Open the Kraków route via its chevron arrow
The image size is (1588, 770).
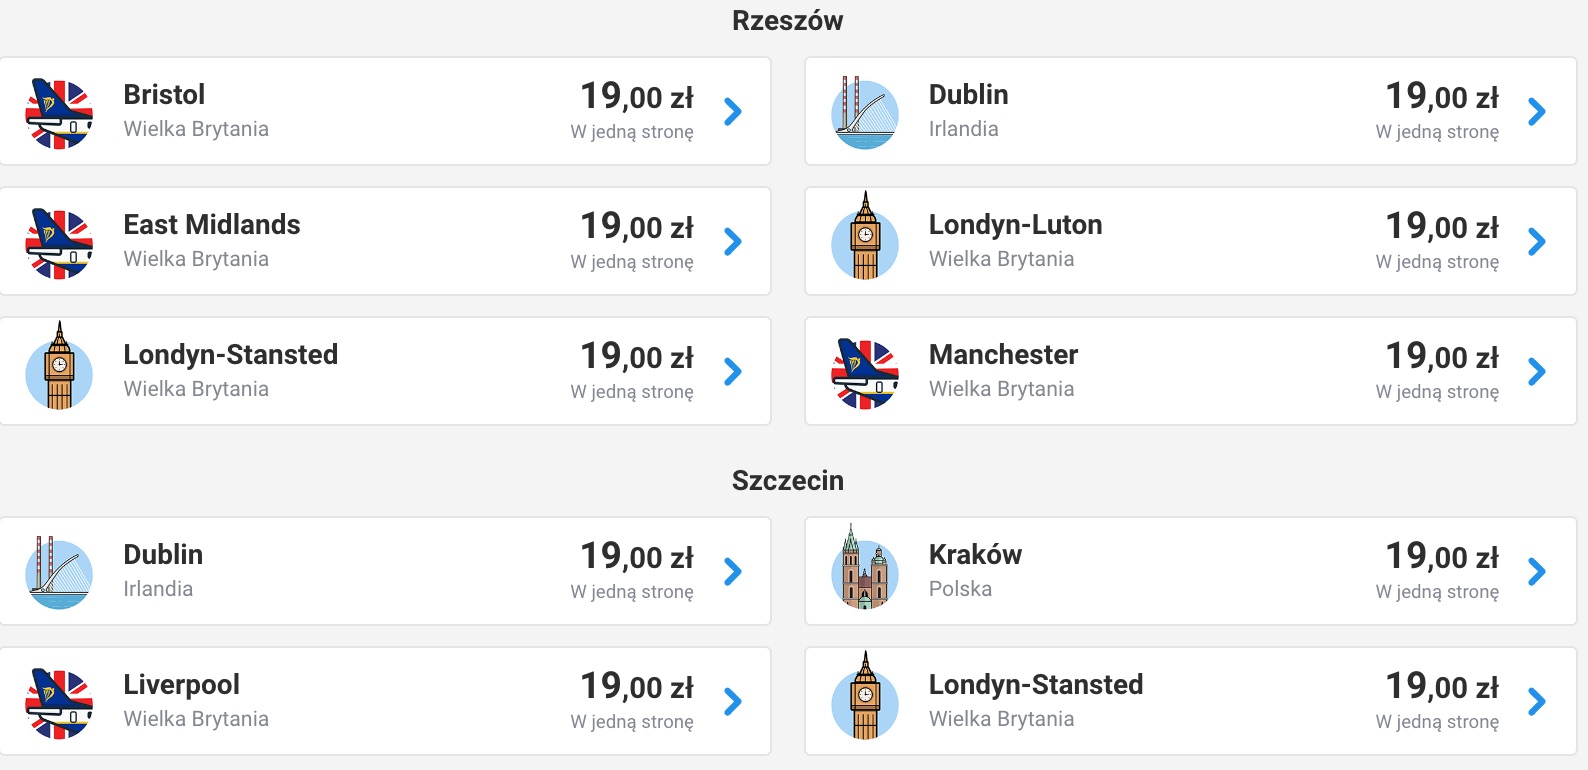(1537, 571)
